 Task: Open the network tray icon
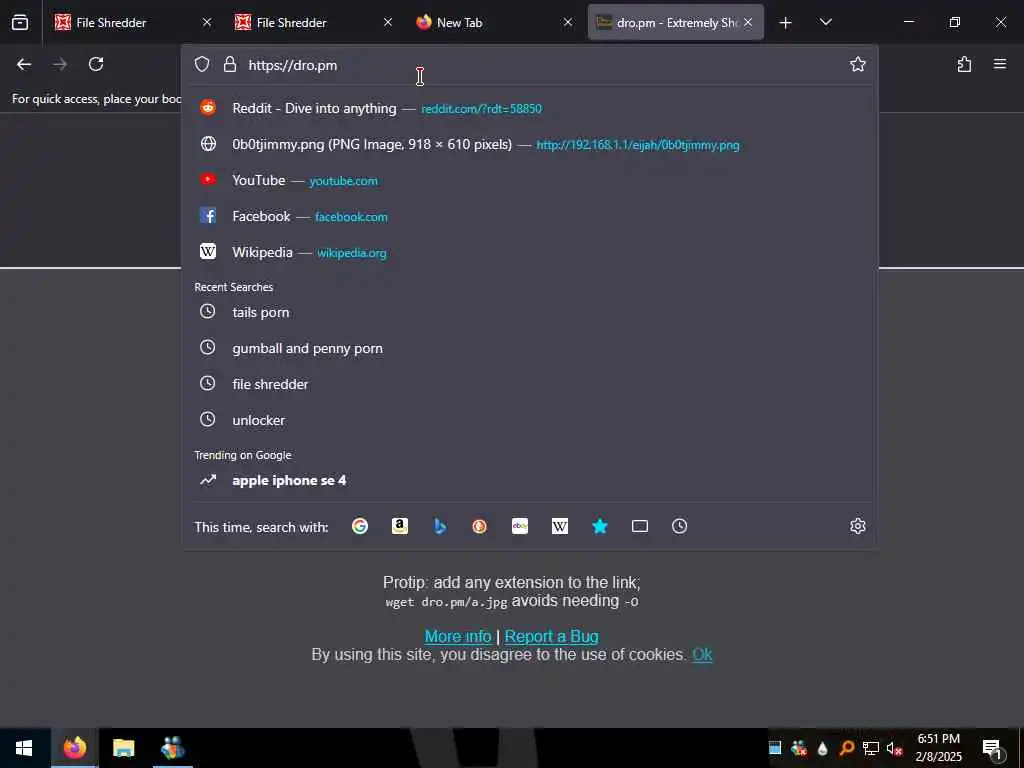(871, 748)
